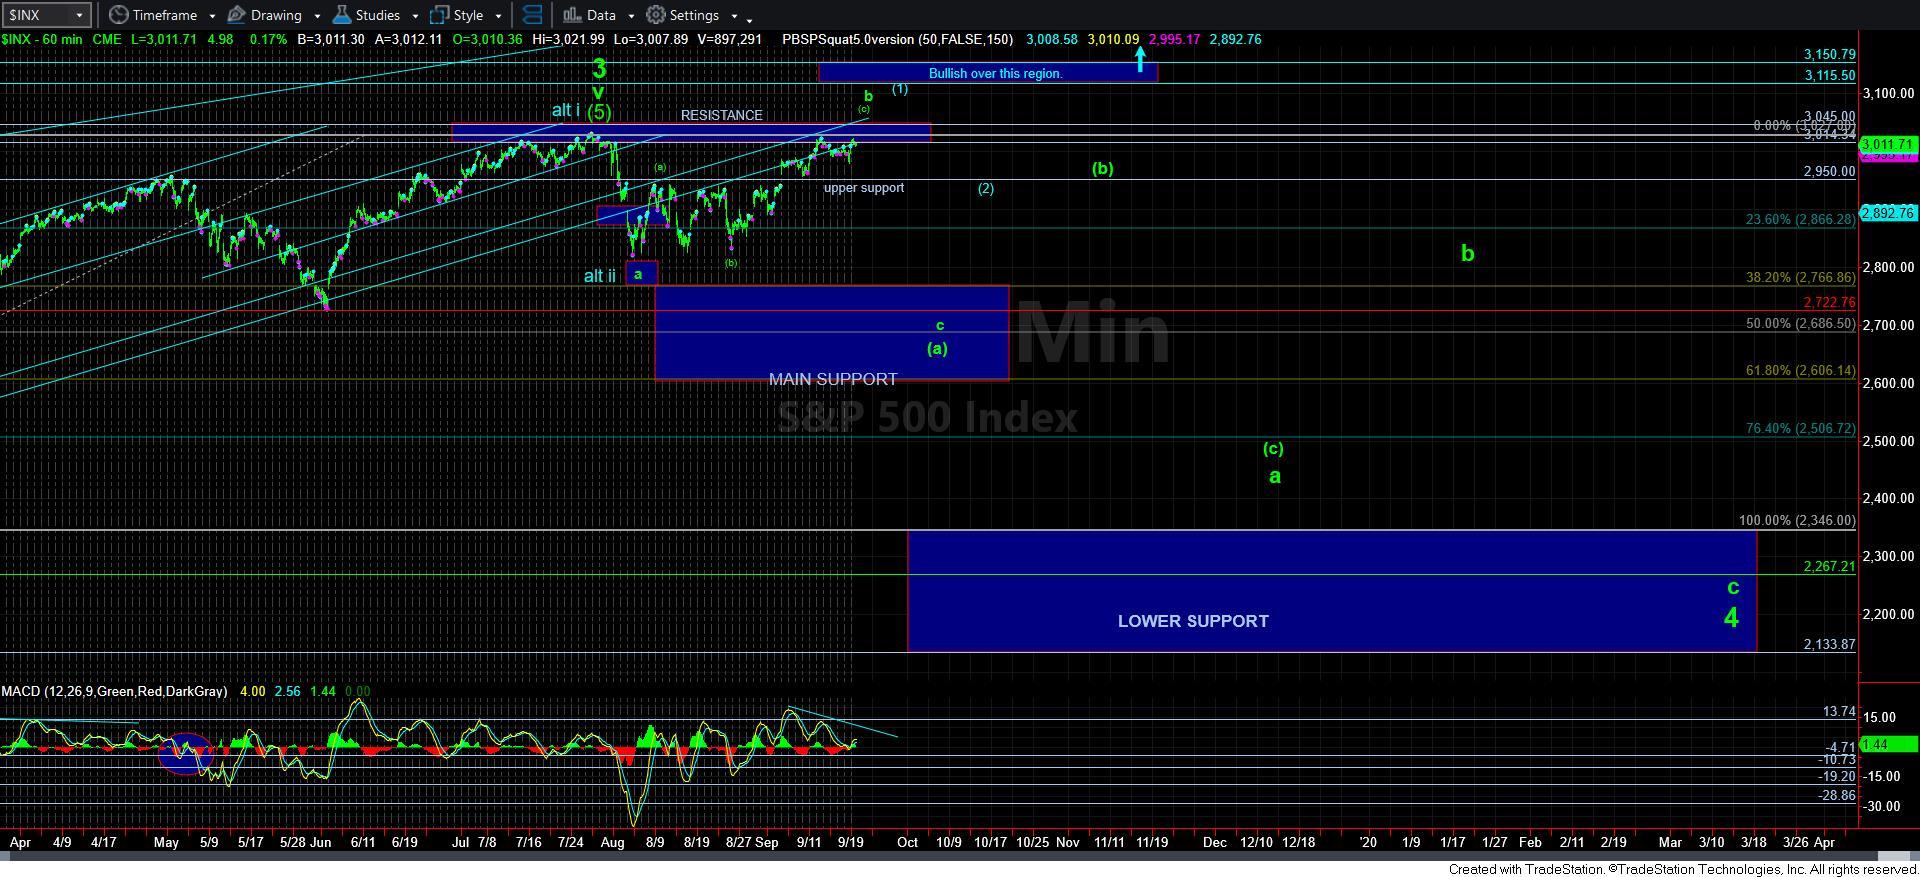1920x877 pixels.
Task: Click the Drawing pencil icon
Action: point(237,15)
